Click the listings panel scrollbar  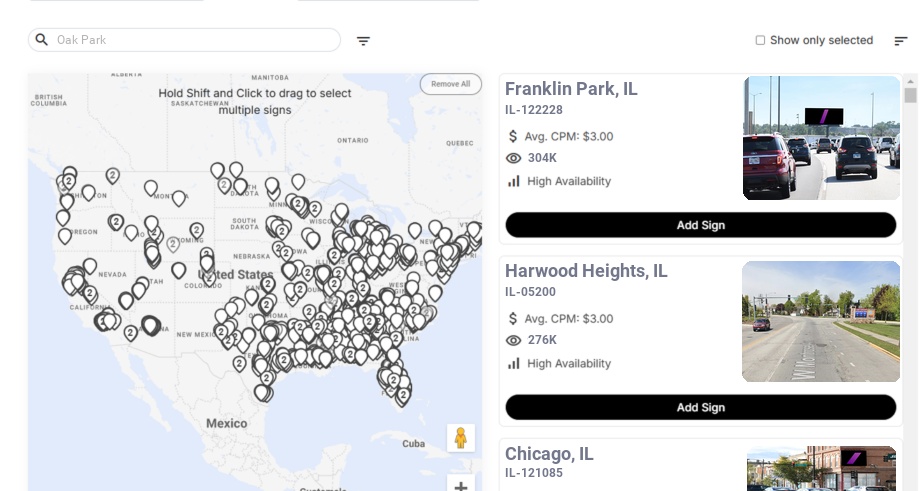[910, 96]
